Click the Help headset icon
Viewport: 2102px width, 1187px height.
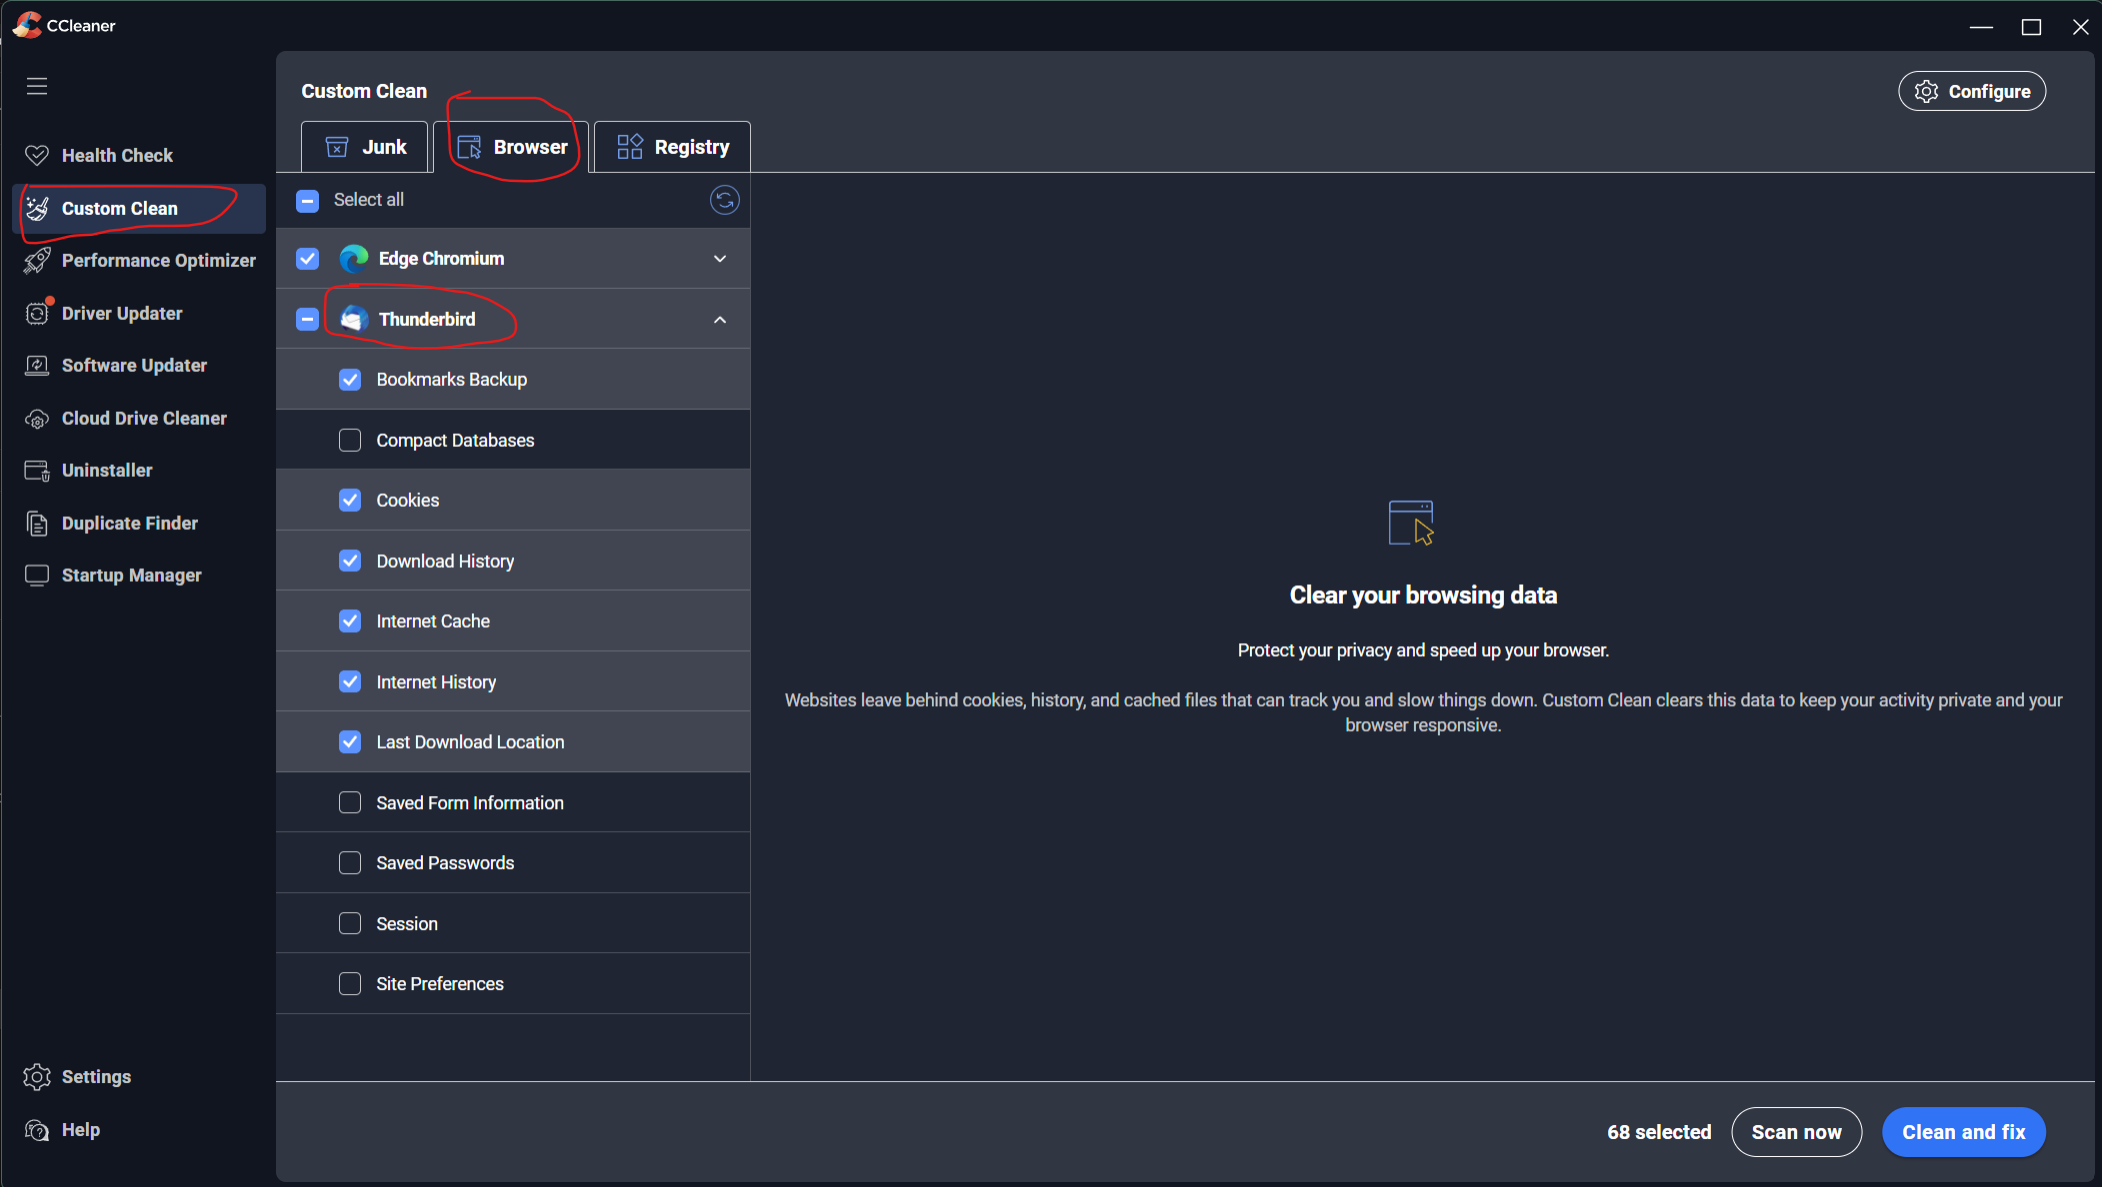tap(37, 1130)
